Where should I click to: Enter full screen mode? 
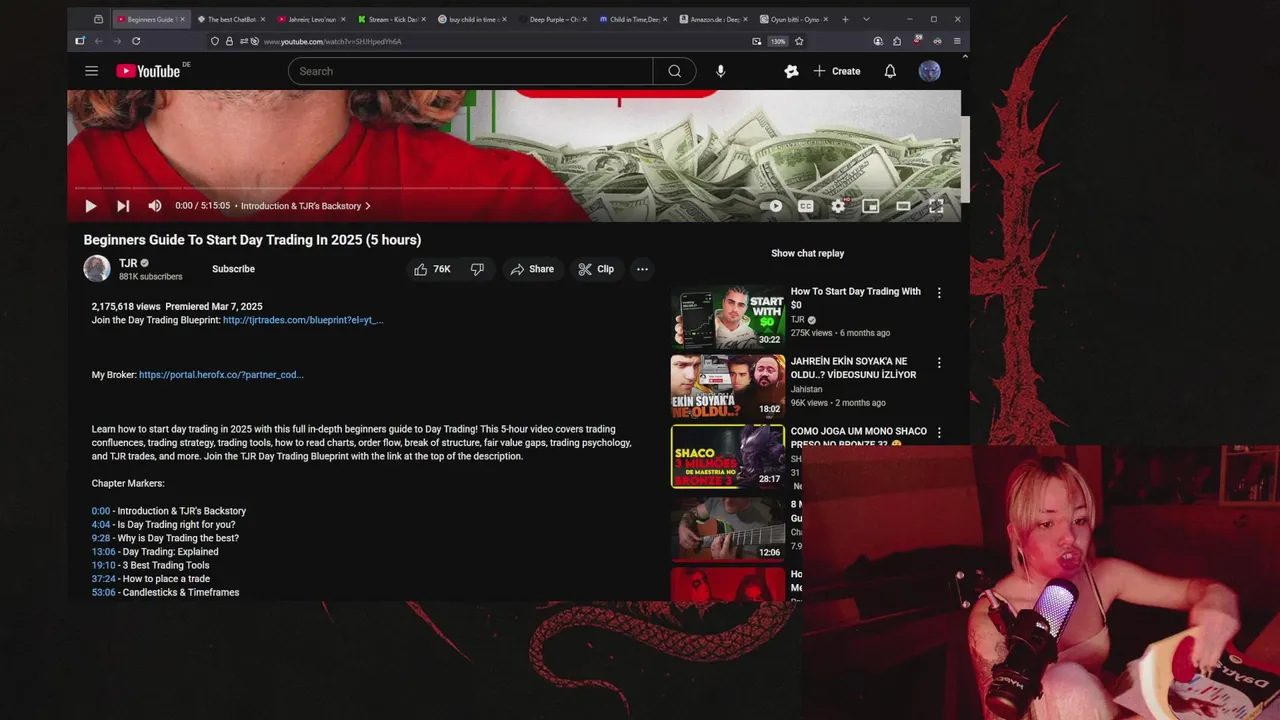point(936,206)
